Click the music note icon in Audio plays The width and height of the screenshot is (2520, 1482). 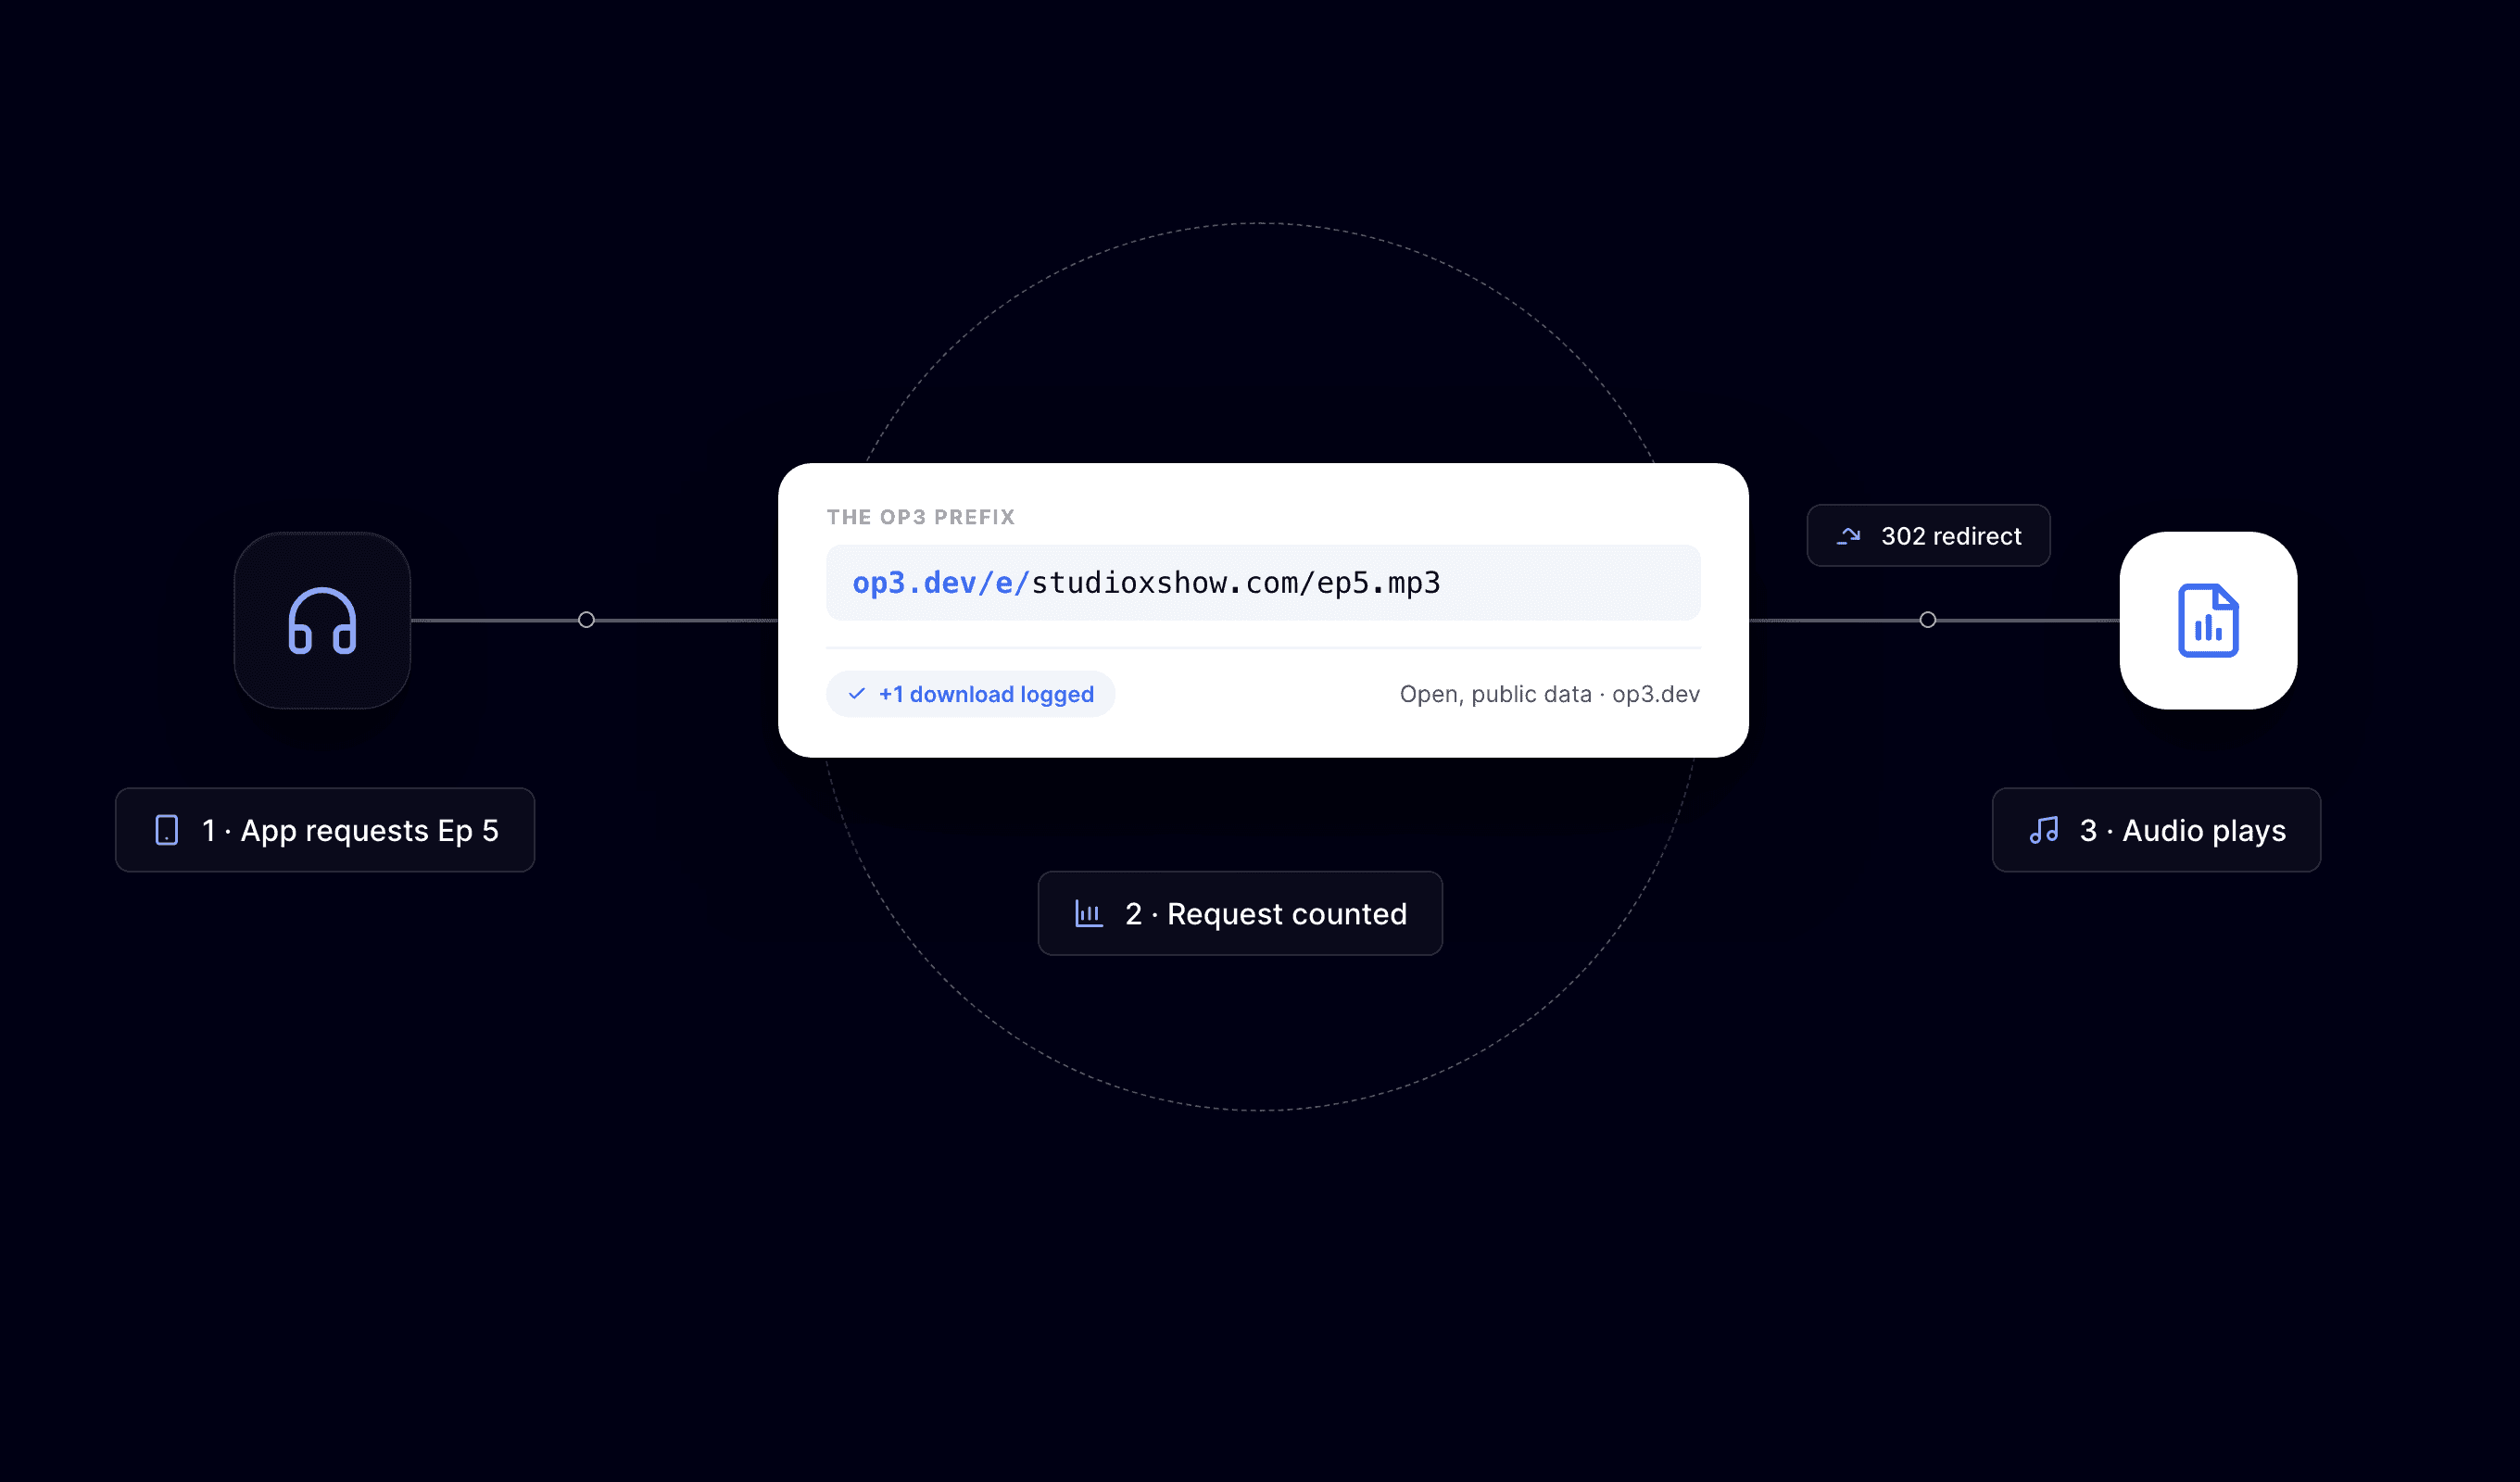(2044, 830)
